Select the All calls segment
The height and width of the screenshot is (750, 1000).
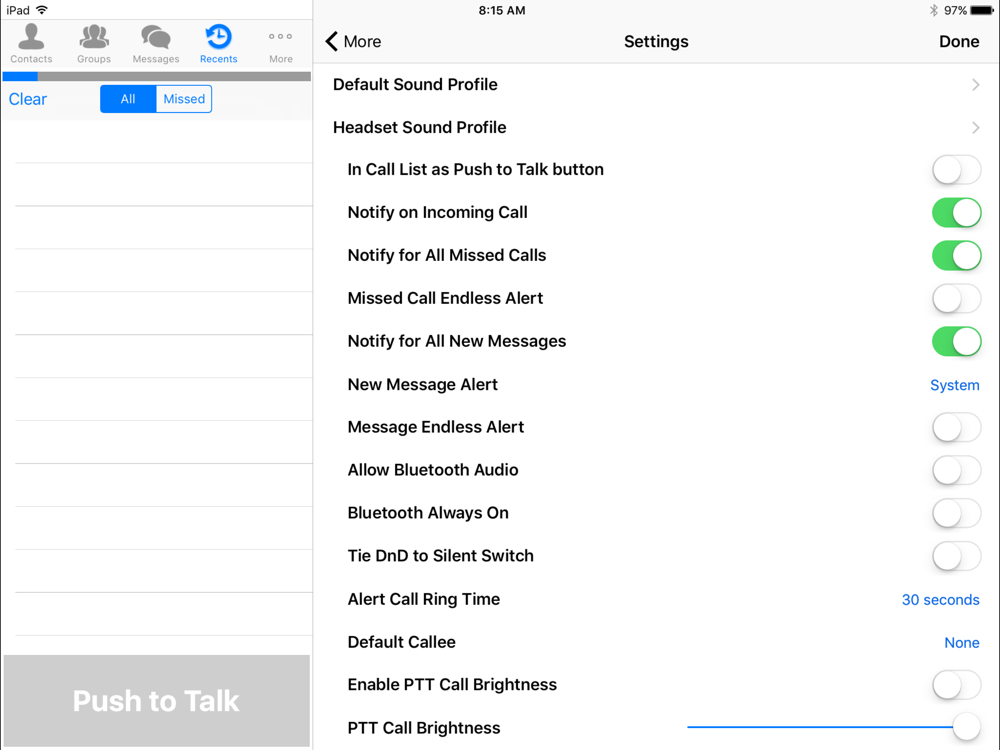click(x=128, y=99)
